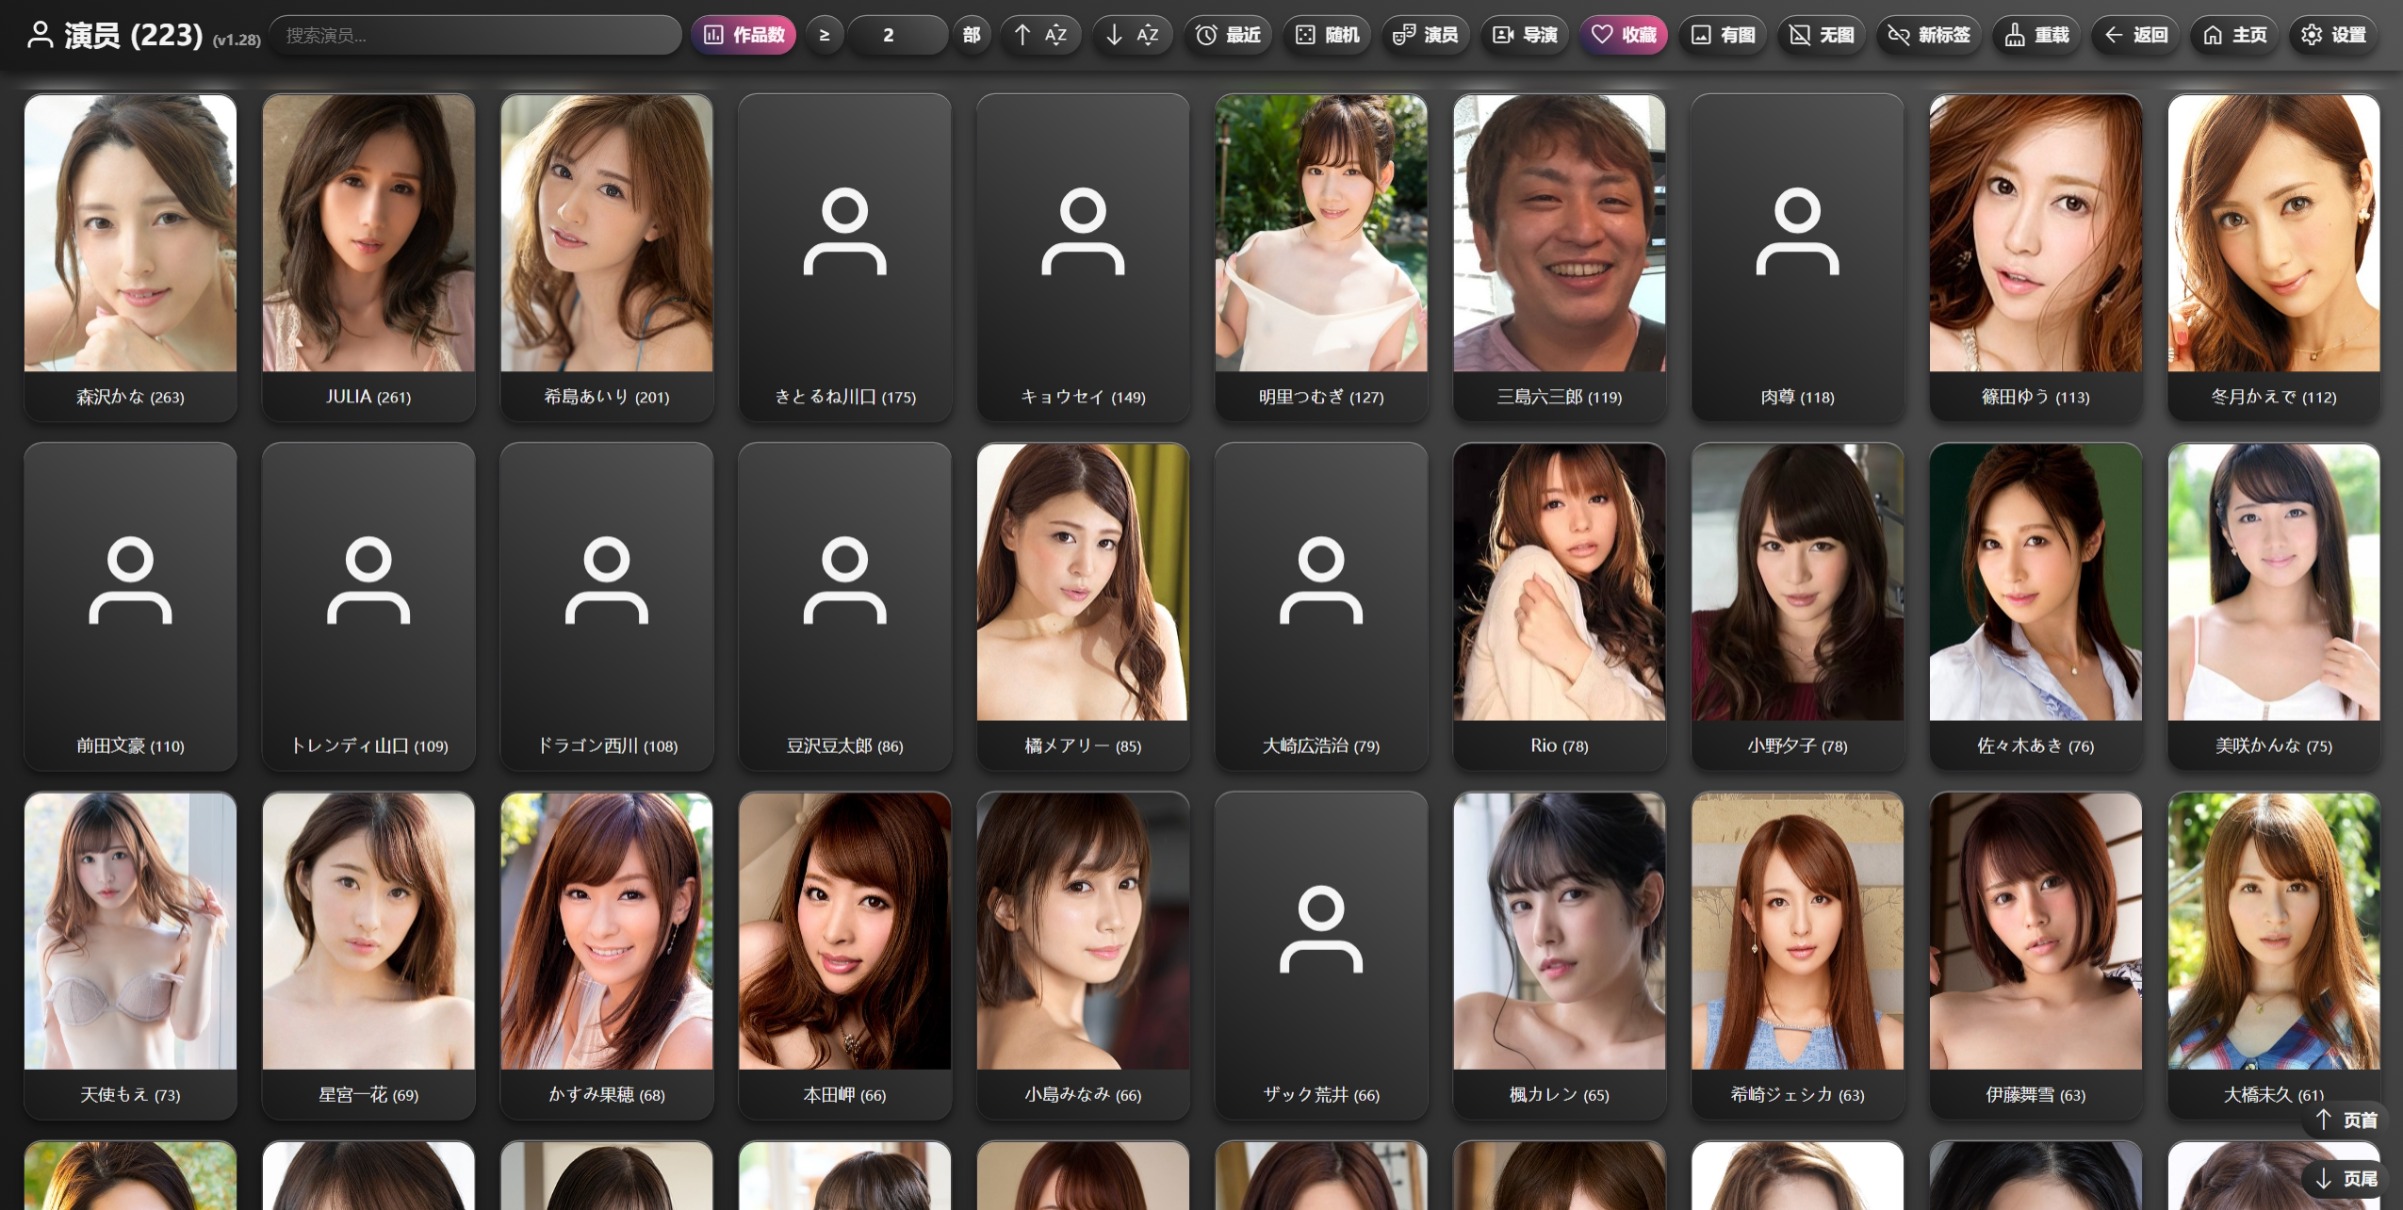Jump to 页尾 (page bottom)
Image resolution: width=2403 pixels, height=1210 pixels.
point(2346,1179)
